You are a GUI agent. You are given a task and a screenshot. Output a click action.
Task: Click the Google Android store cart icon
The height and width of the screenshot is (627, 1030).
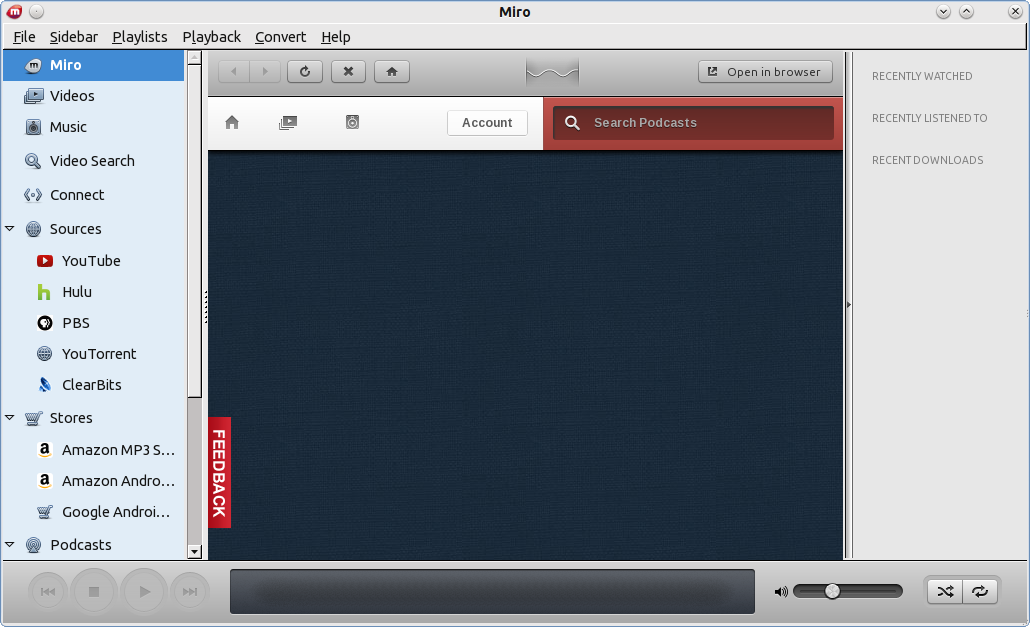(x=45, y=511)
